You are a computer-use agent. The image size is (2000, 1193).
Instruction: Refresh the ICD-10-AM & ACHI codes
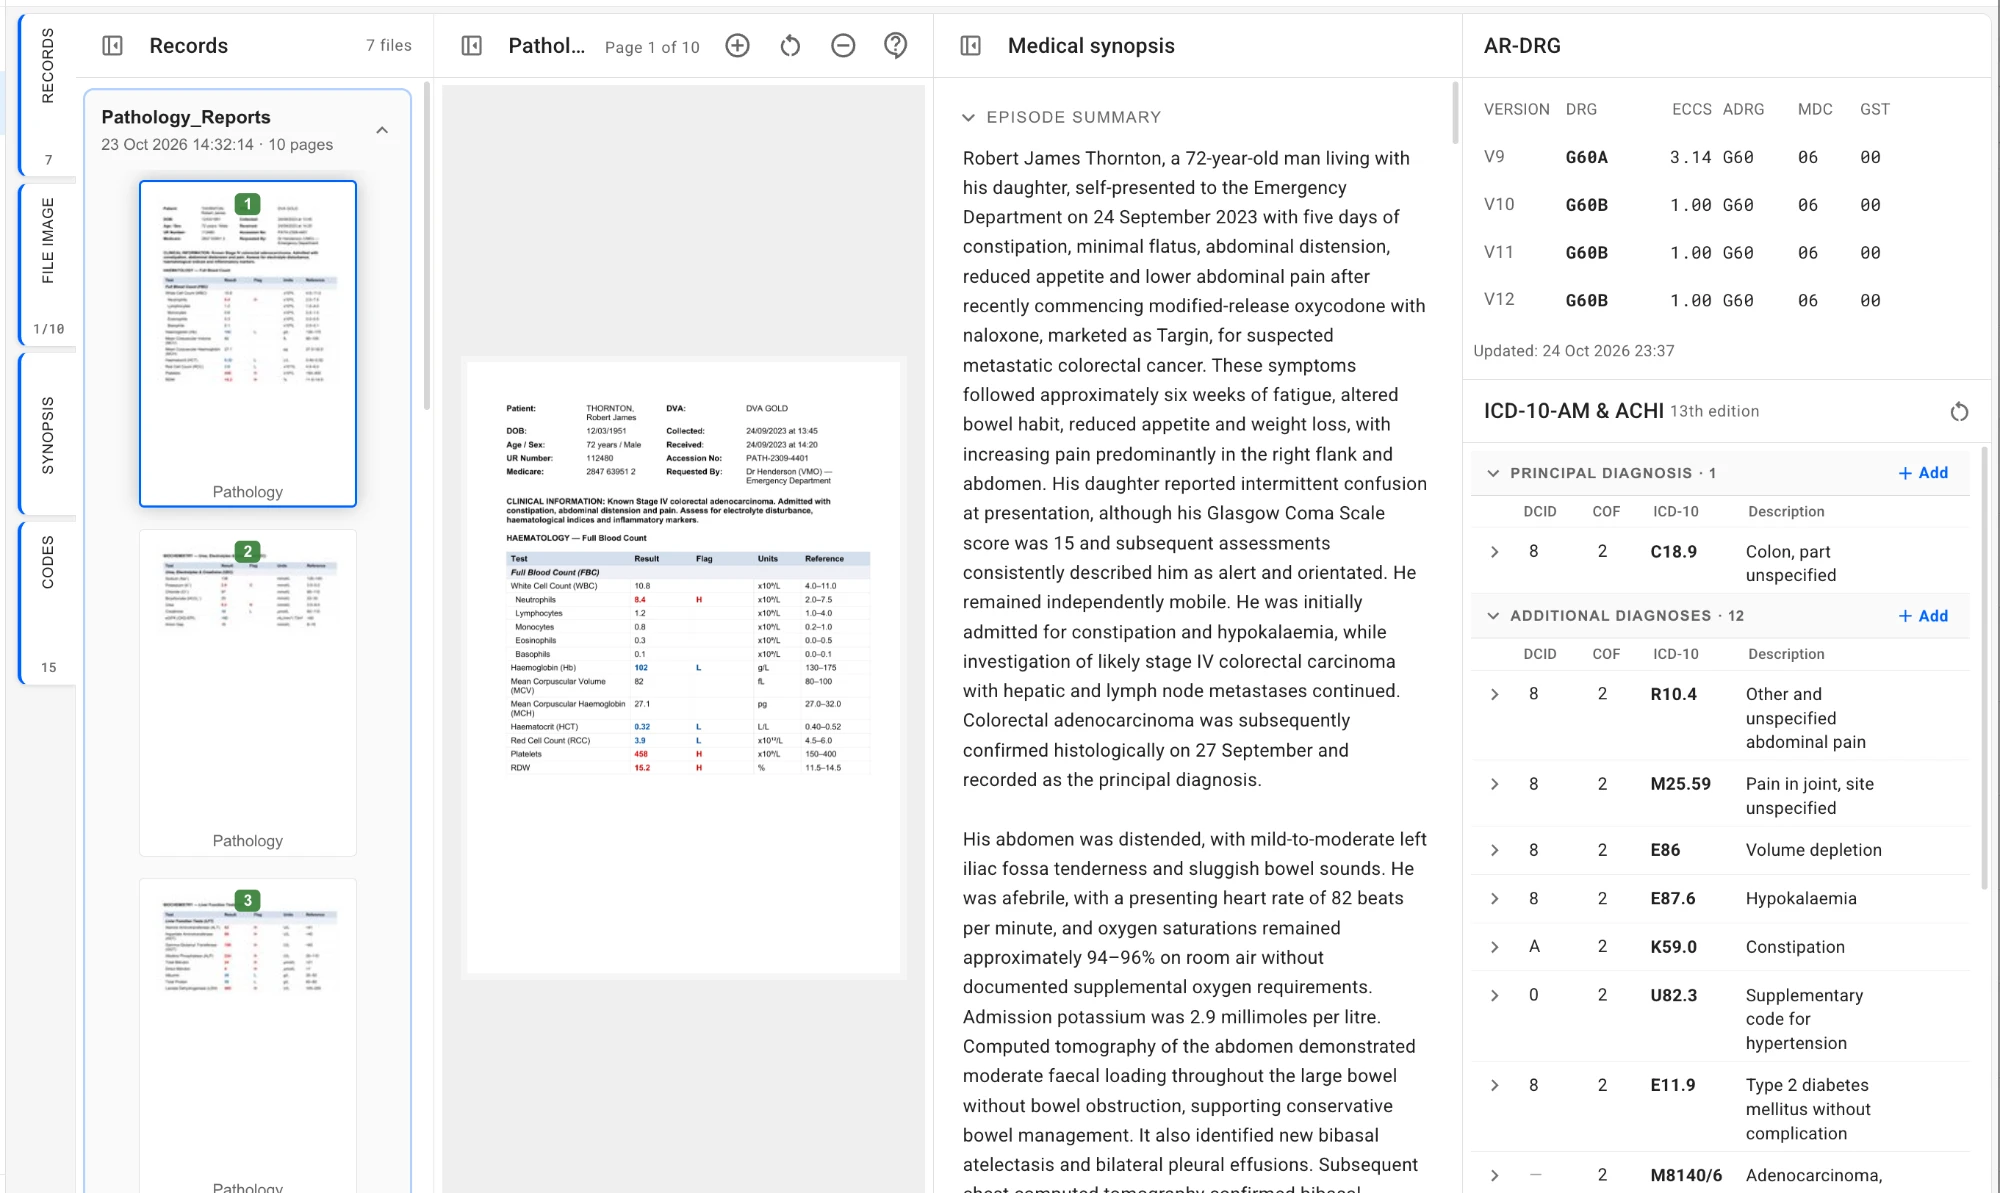click(x=1959, y=411)
